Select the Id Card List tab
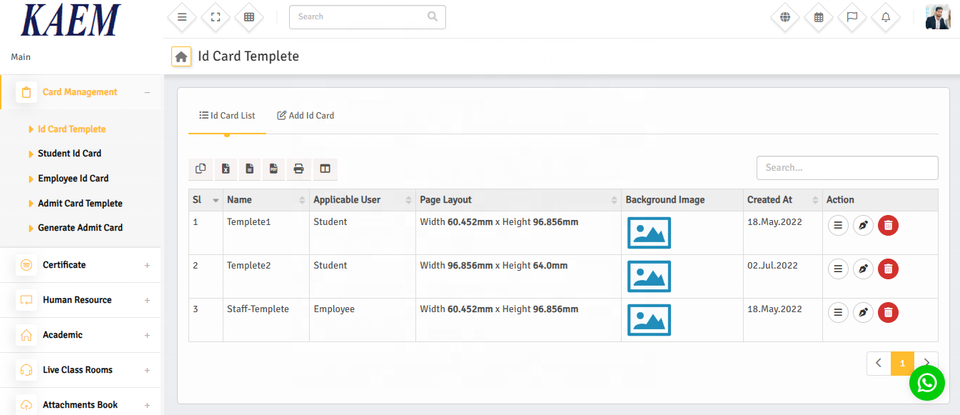This screenshot has width=960, height=415. click(x=227, y=116)
